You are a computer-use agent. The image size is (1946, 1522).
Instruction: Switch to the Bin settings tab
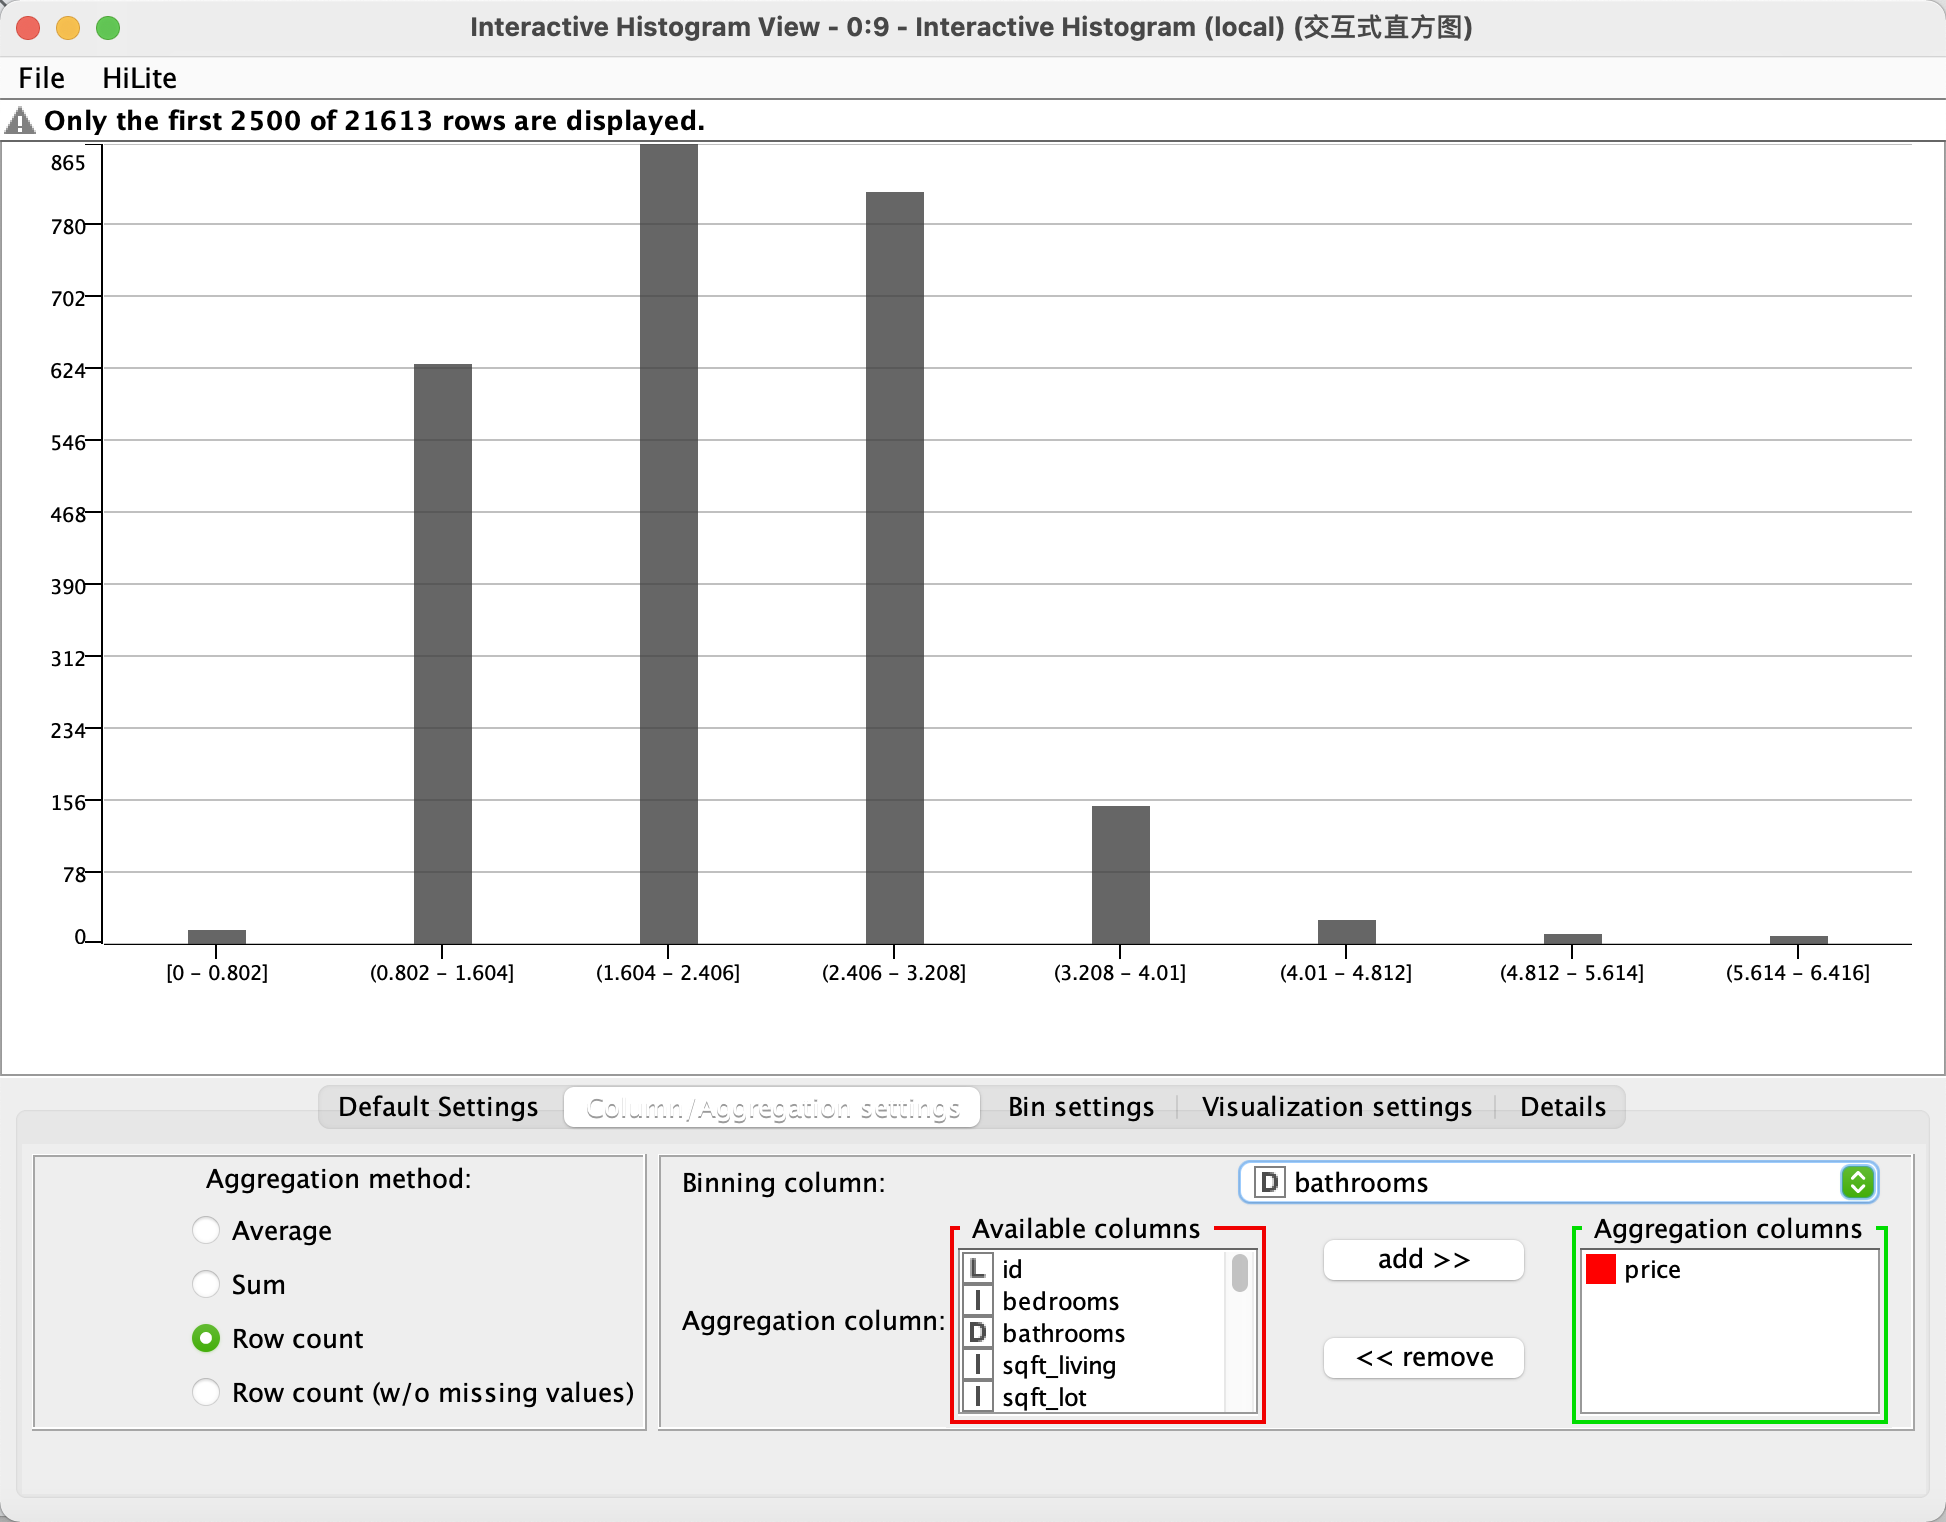[x=1080, y=1107]
